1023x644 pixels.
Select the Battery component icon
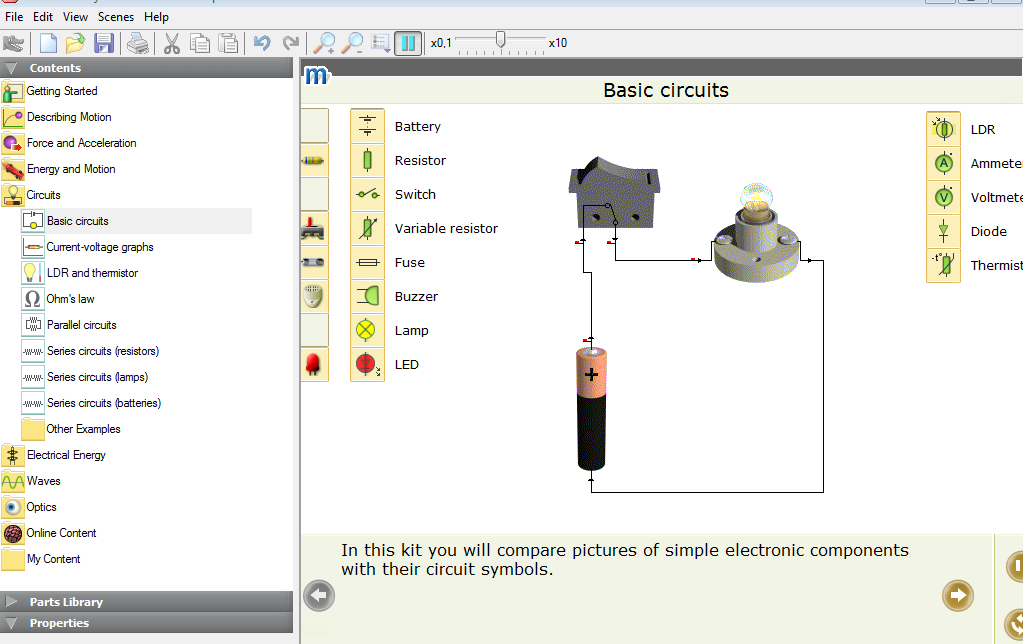[x=367, y=126]
